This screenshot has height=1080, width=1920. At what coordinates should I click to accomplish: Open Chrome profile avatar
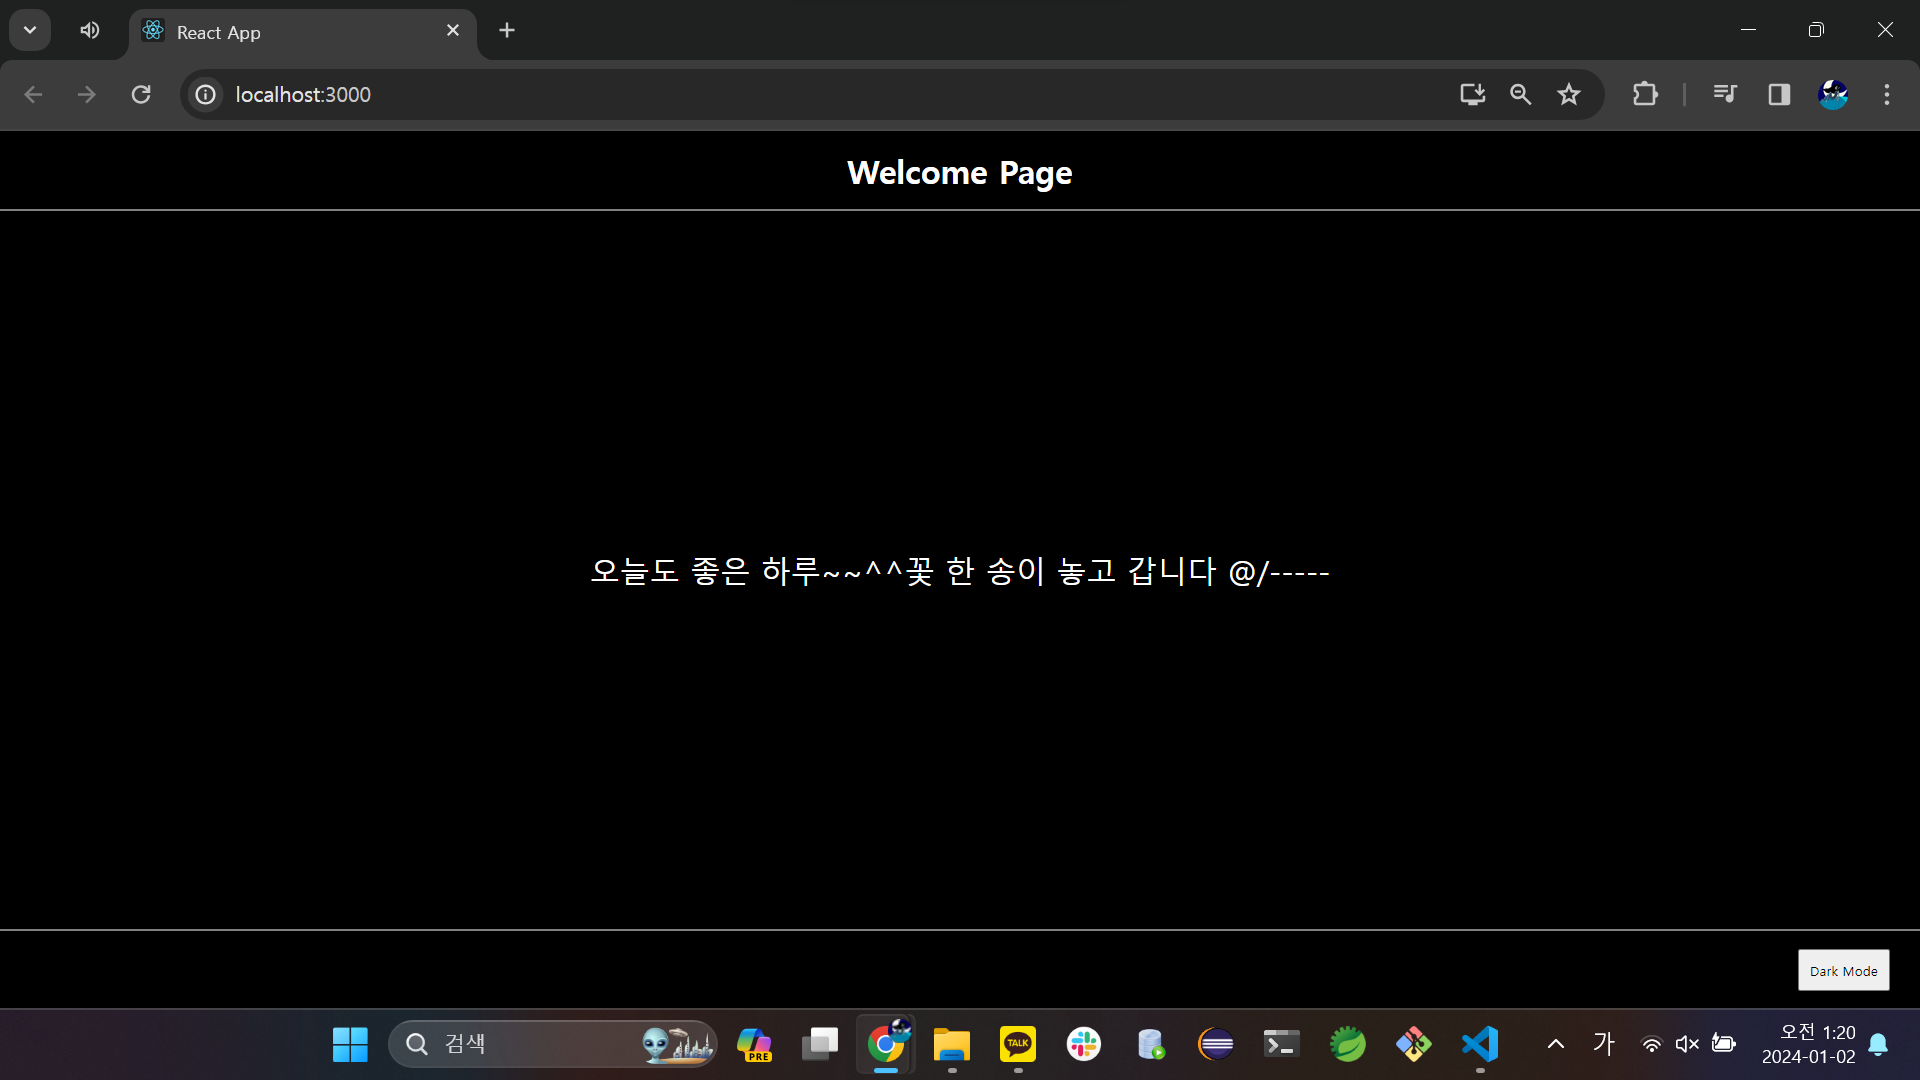click(1832, 94)
